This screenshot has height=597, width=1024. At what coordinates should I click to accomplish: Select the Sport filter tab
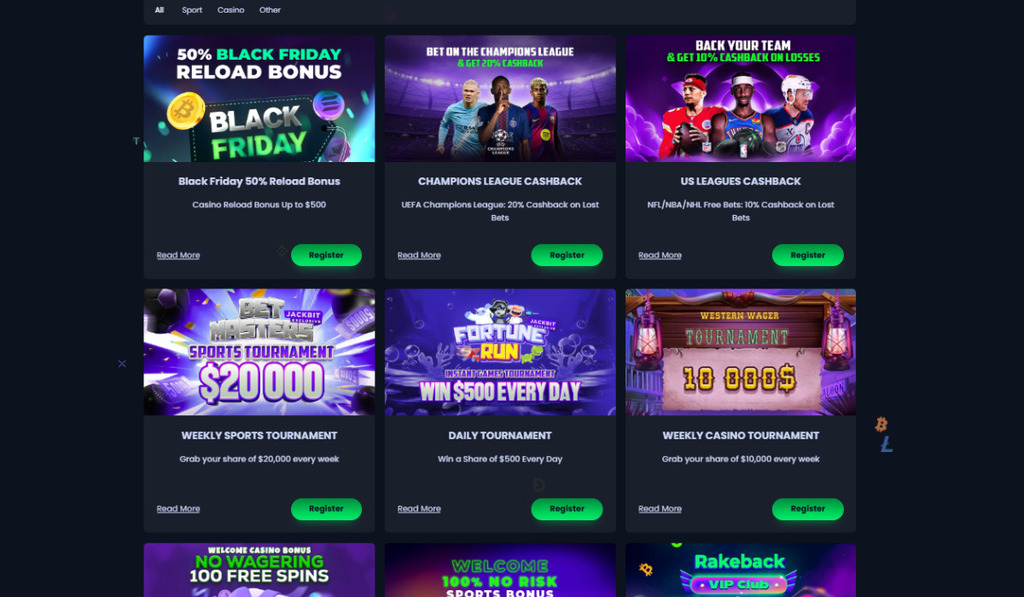point(191,10)
